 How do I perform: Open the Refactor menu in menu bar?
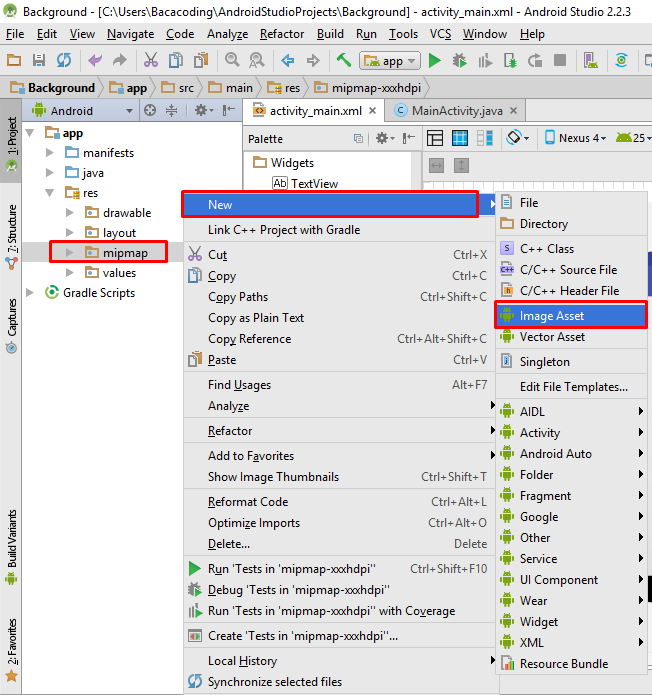tap(282, 34)
